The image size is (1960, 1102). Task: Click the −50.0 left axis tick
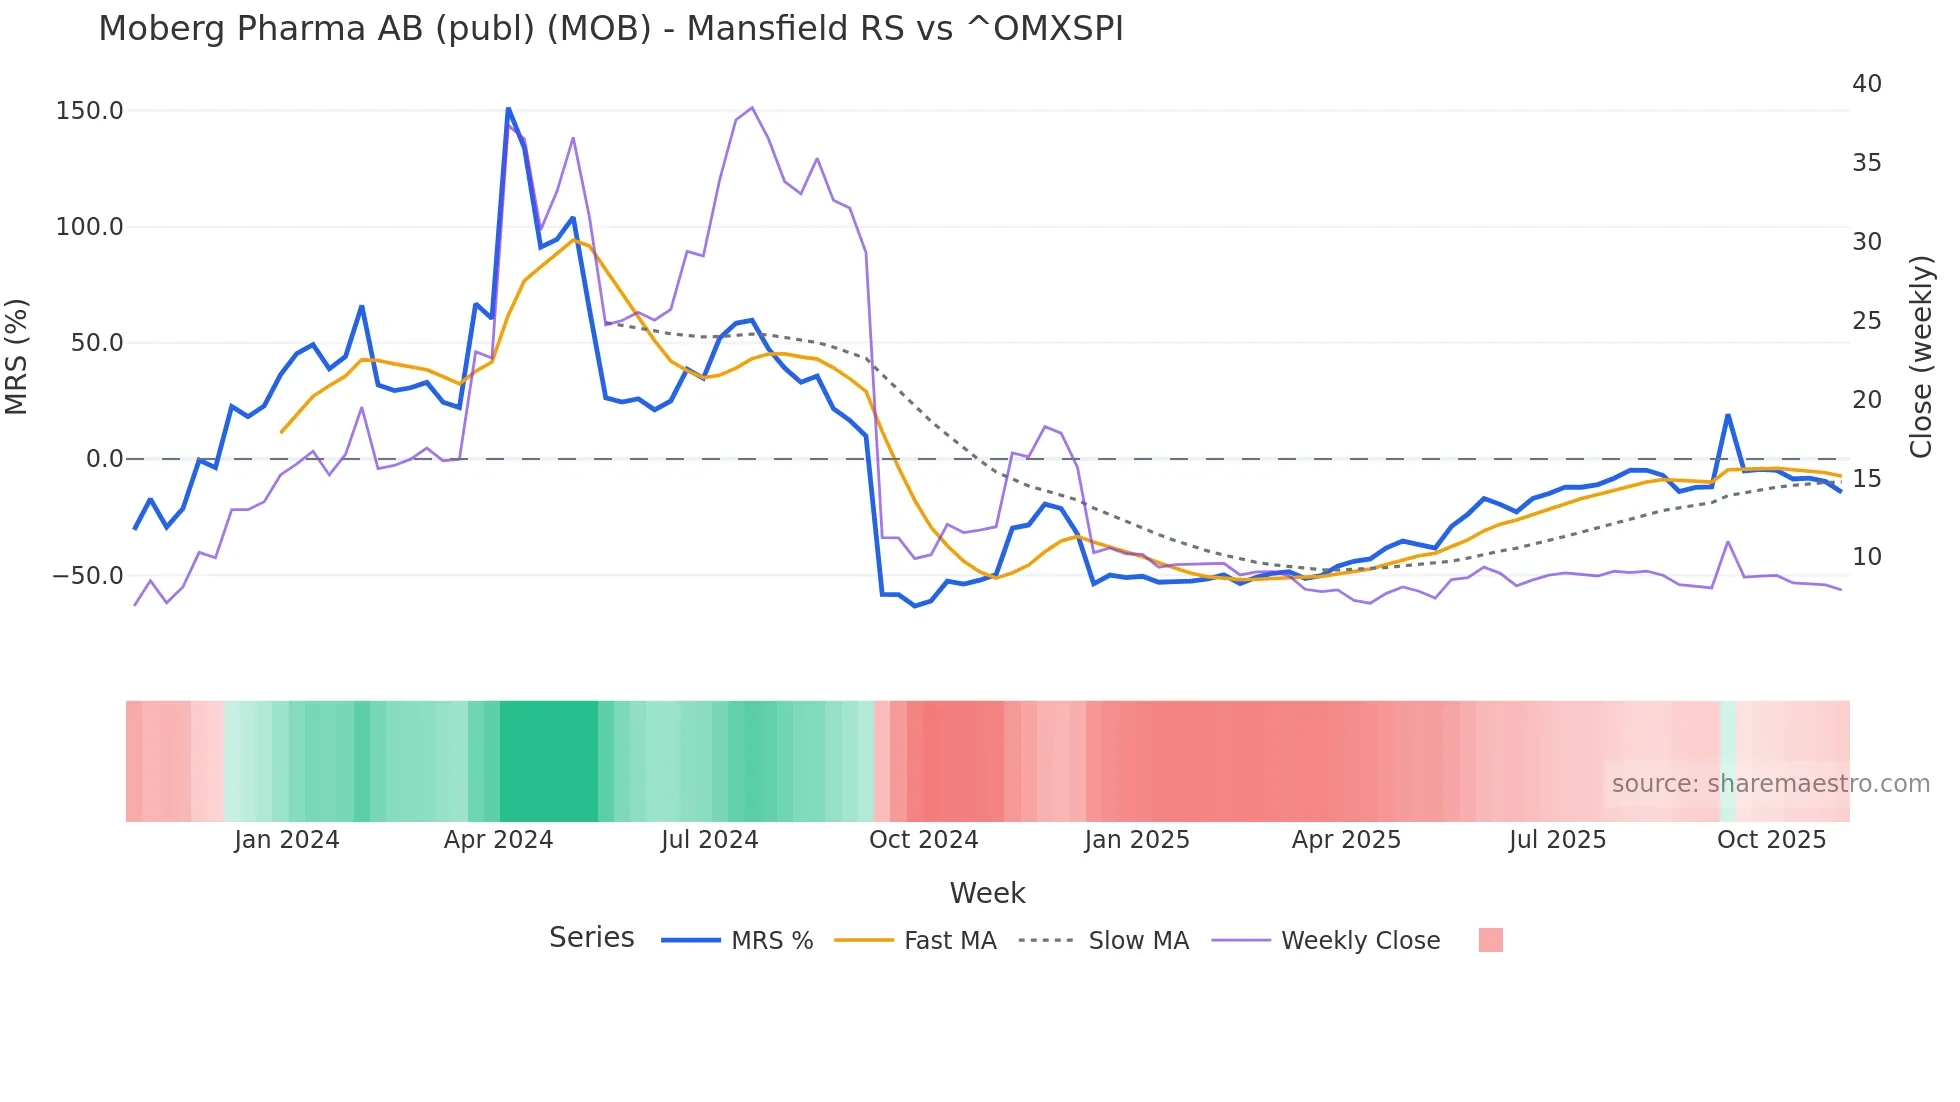pyautogui.click(x=88, y=576)
